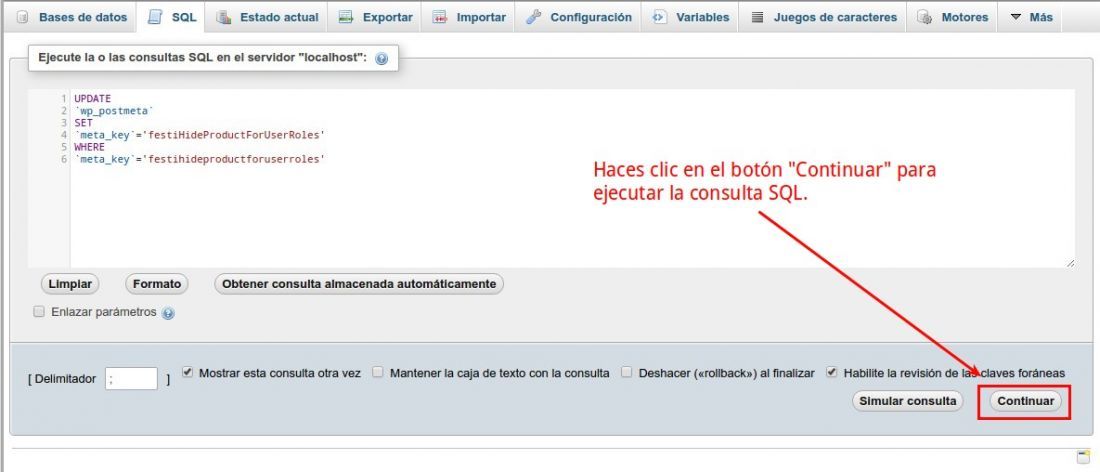The width and height of the screenshot is (1100, 472).
Task: Click the Variables icon
Action: pyautogui.click(x=659, y=18)
